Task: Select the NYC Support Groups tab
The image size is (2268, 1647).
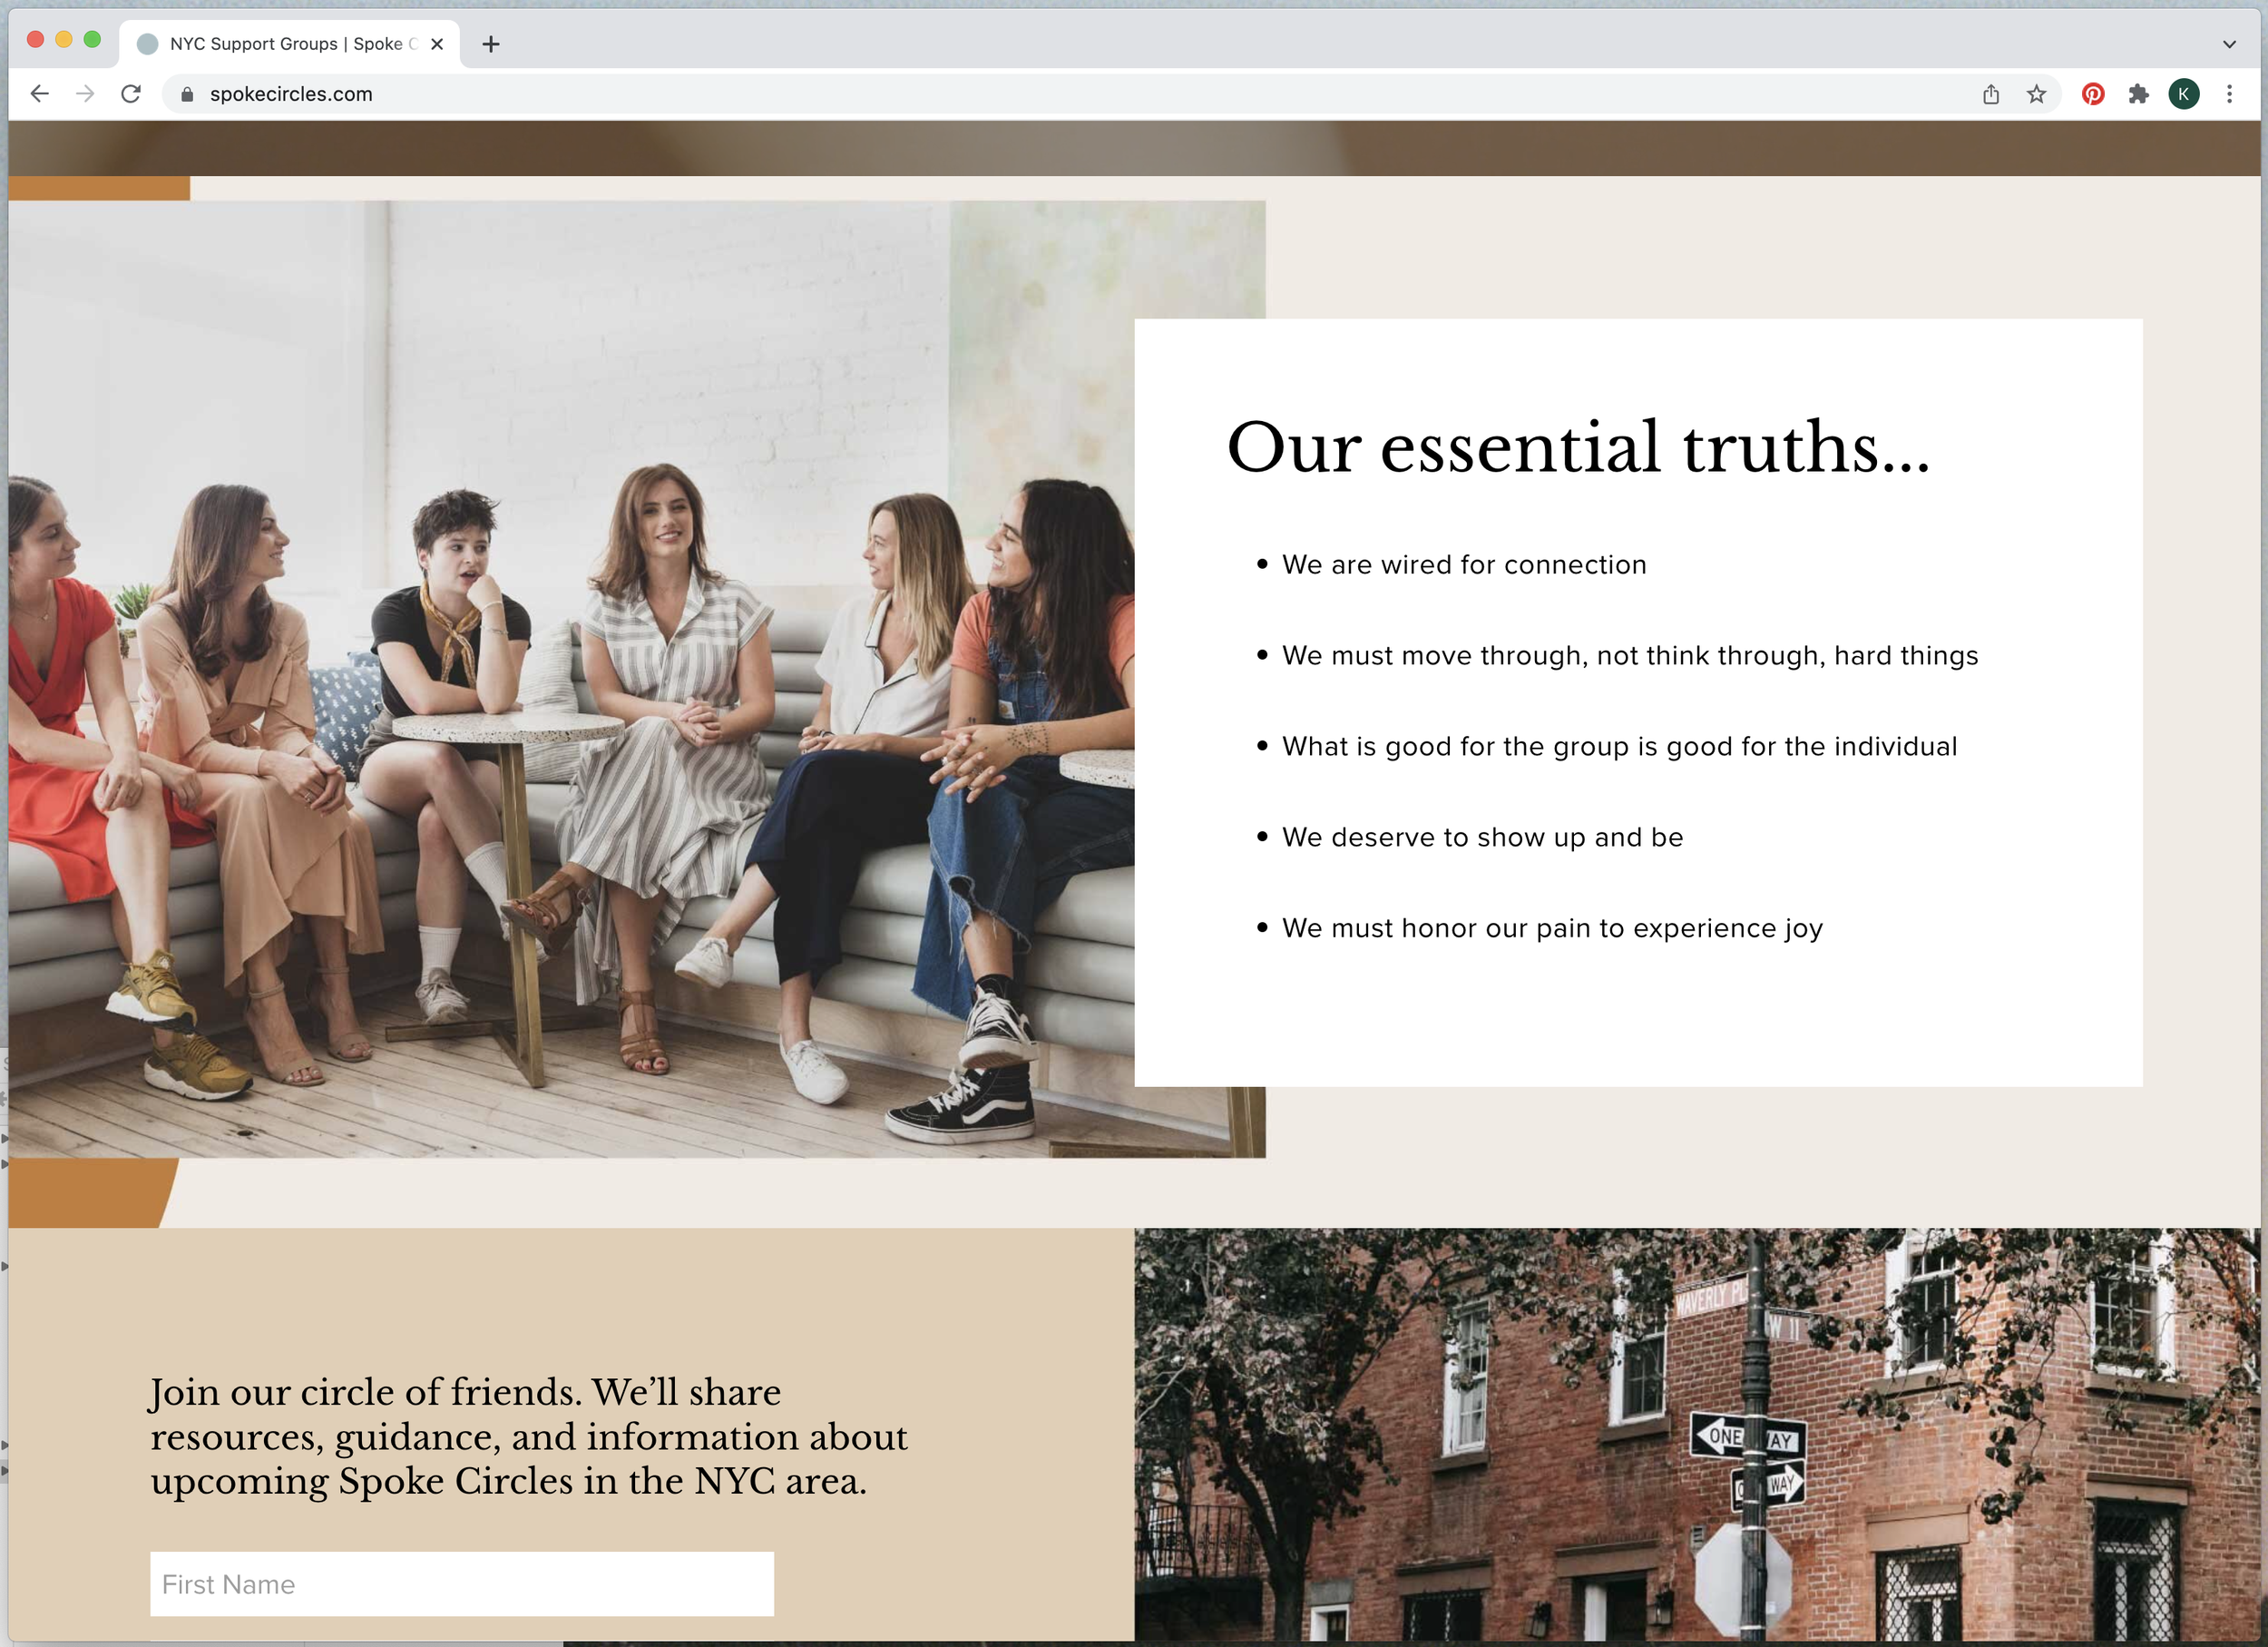Action: click(x=280, y=44)
